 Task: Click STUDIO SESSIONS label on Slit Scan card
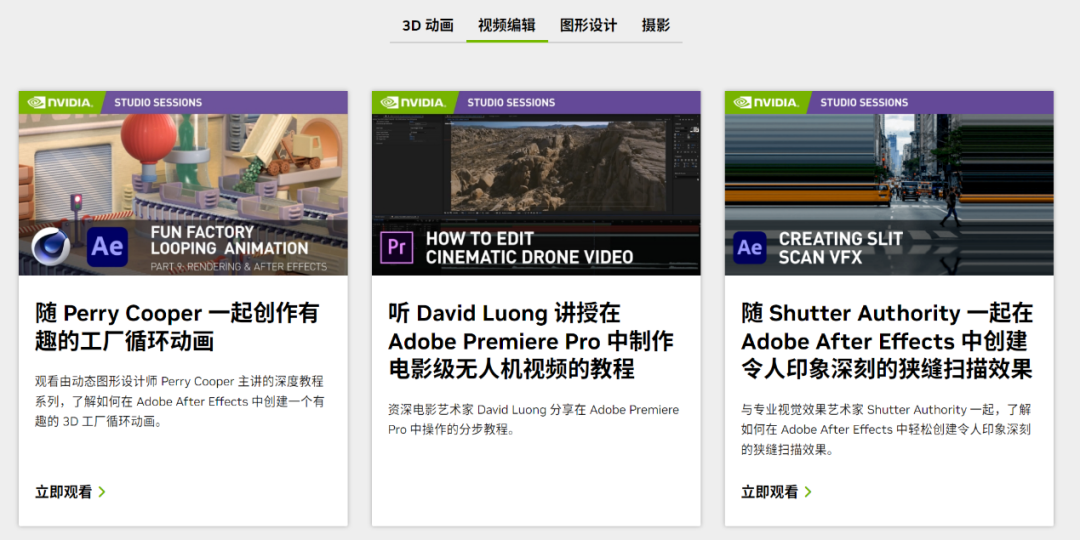864,103
